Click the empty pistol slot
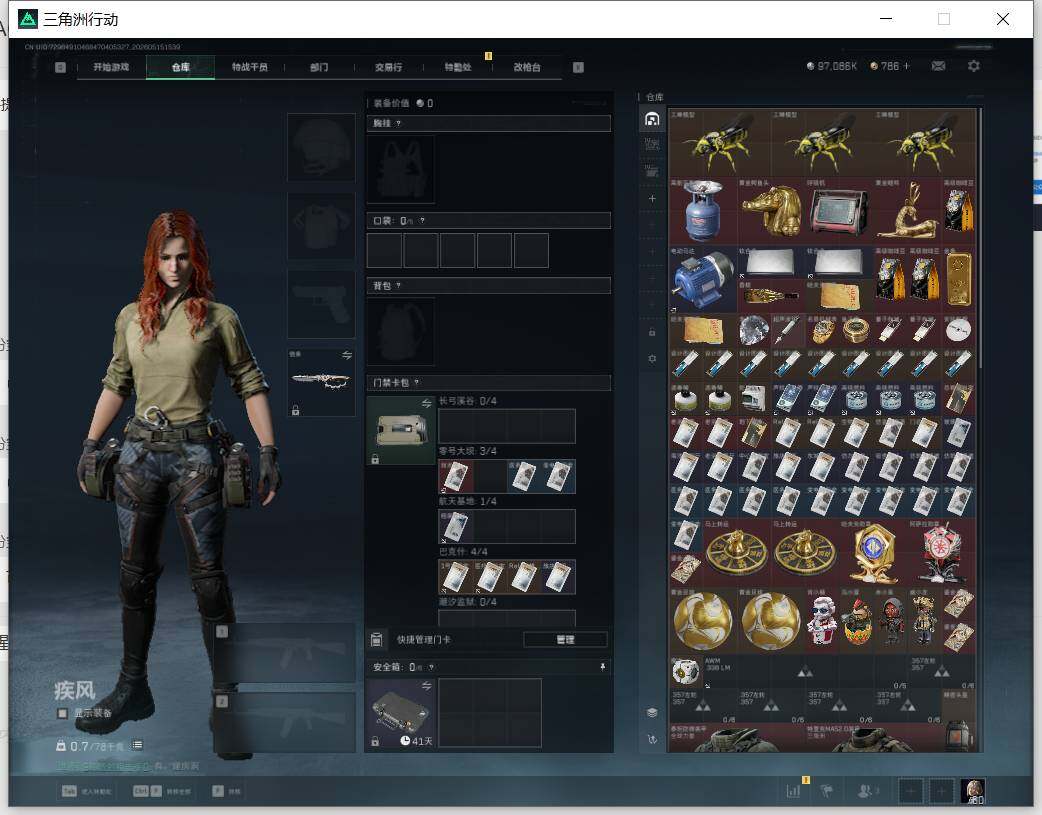The image size is (1042, 815). point(321,304)
